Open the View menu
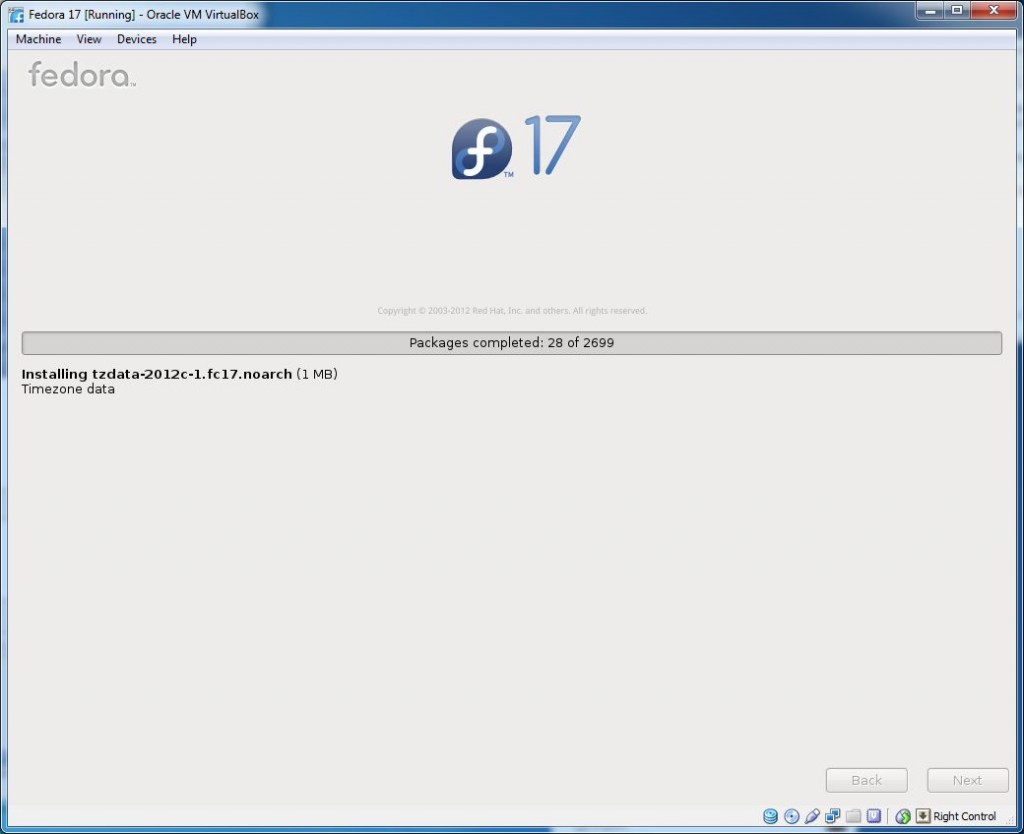 pos(89,39)
